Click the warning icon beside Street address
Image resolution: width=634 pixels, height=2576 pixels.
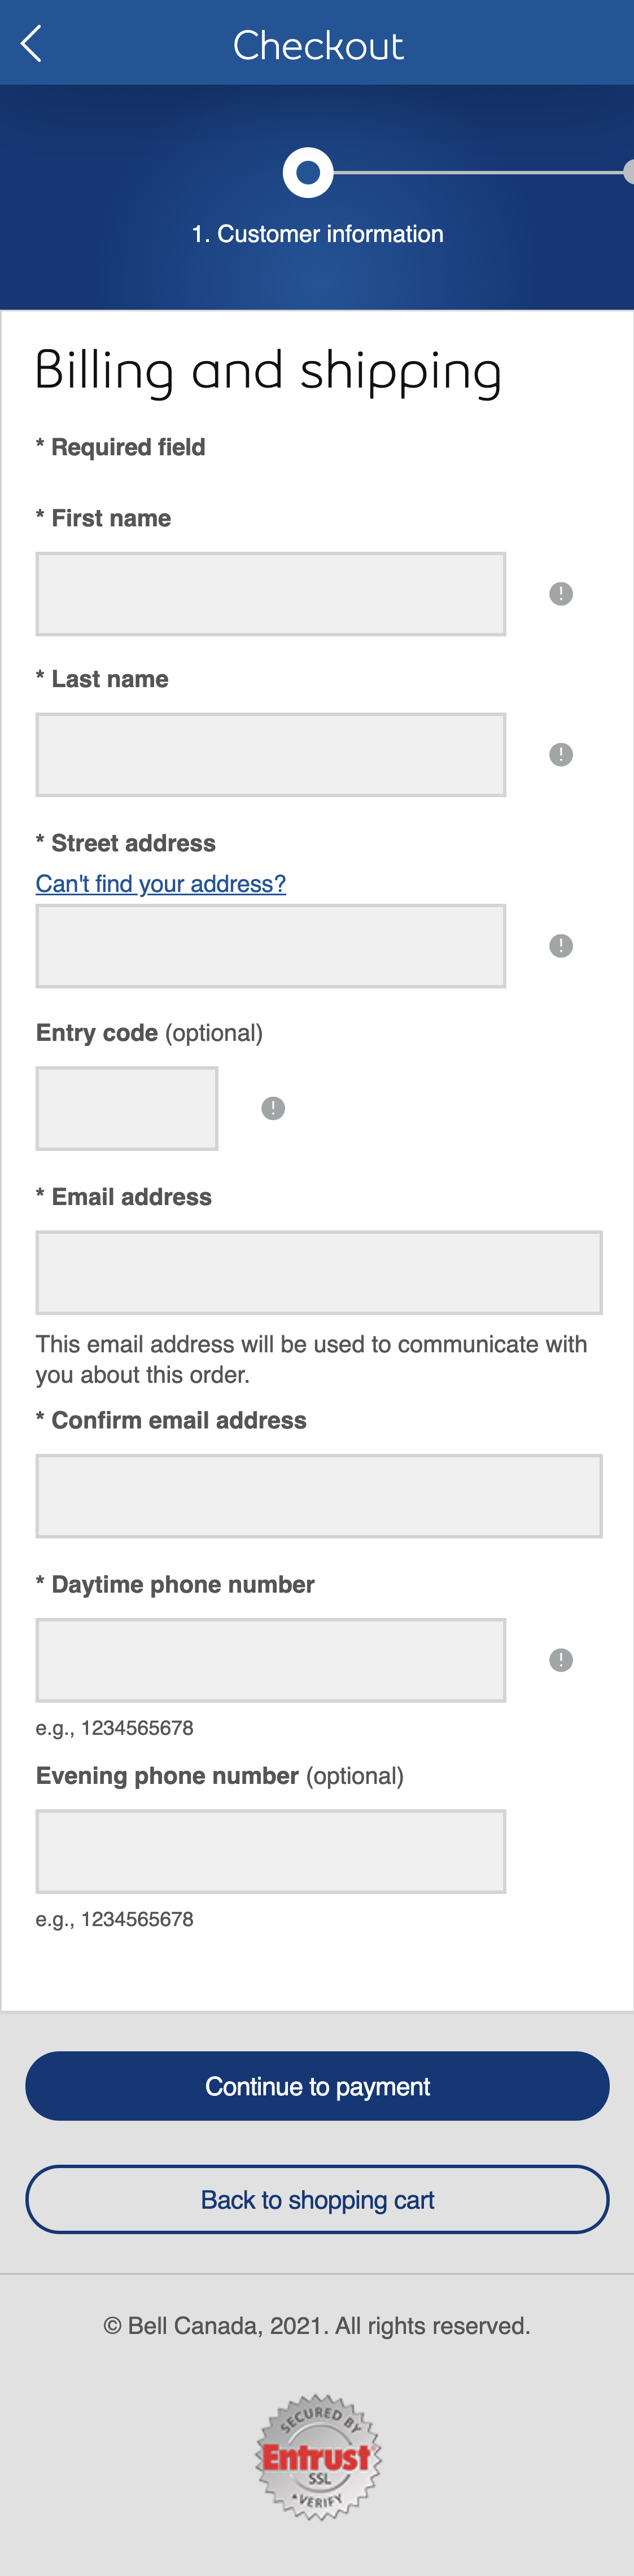tap(560, 943)
